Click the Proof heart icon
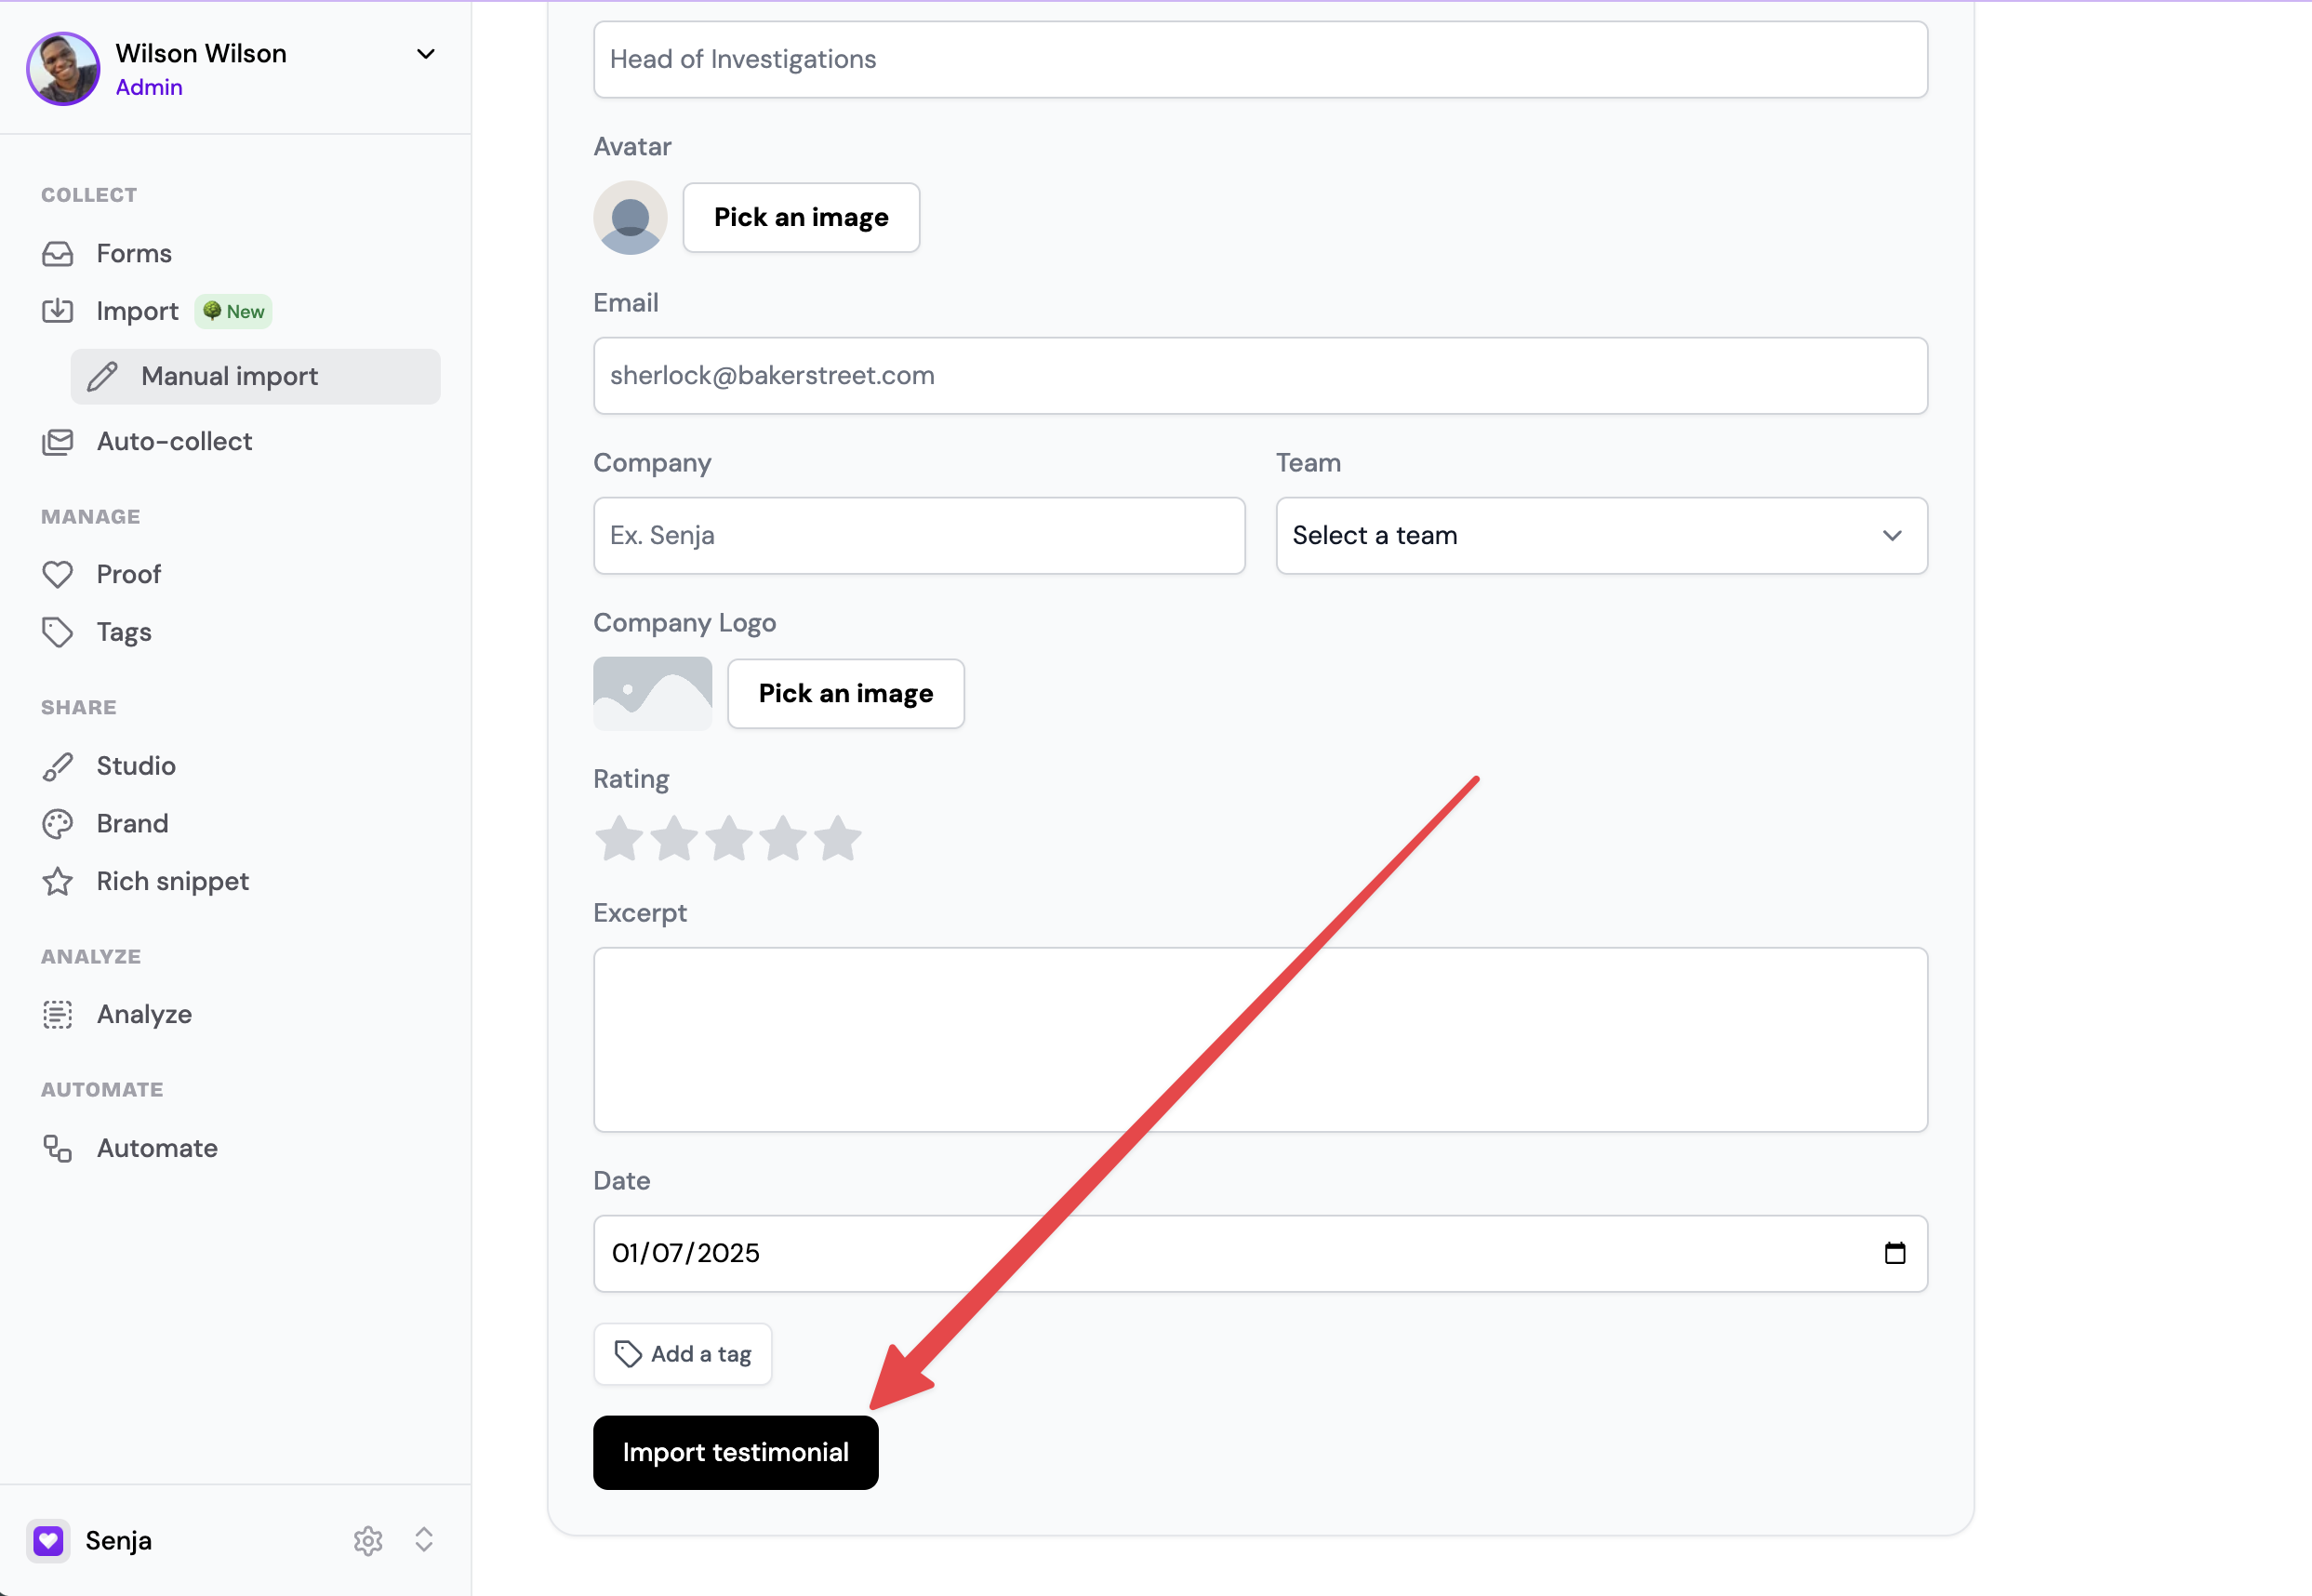 pyautogui.click(x=57, y=575)
